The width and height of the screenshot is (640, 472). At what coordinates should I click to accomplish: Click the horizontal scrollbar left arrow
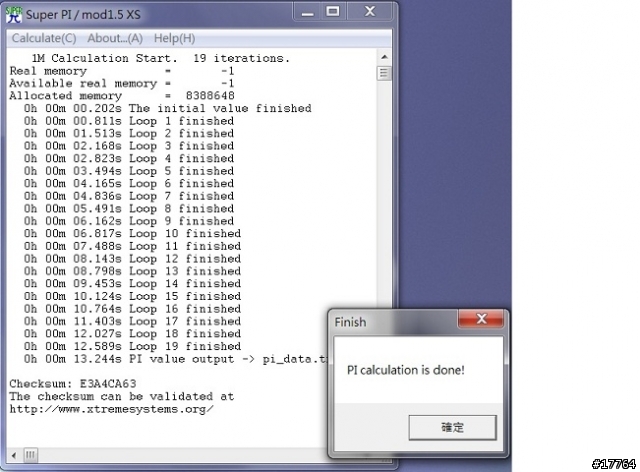tap(14, 455)
